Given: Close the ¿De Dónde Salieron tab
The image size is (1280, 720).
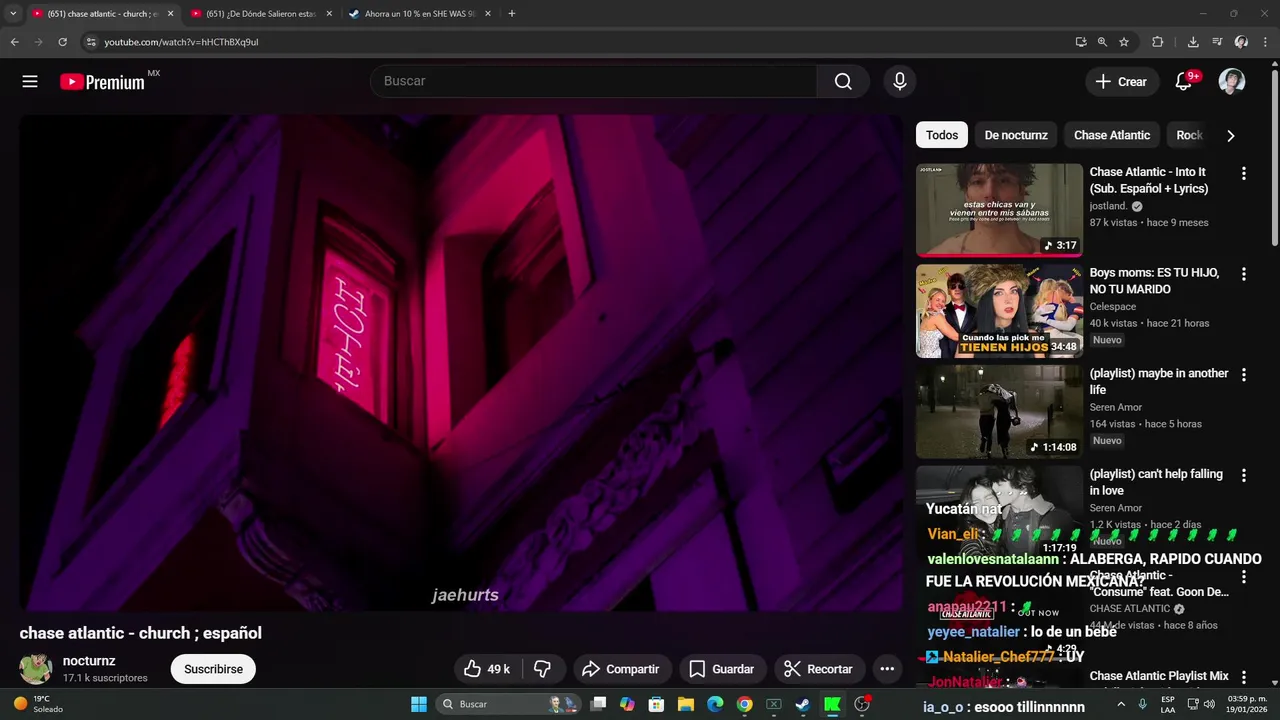Looking at the screenshot, I should [x=329, y=14].
